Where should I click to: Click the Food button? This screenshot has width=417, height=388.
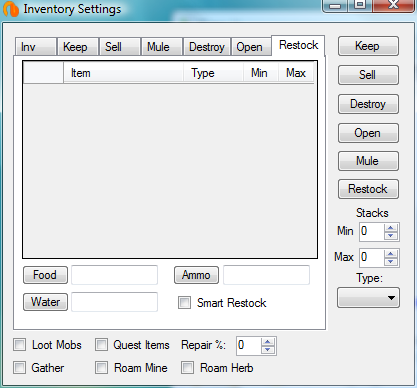[45, 275]
